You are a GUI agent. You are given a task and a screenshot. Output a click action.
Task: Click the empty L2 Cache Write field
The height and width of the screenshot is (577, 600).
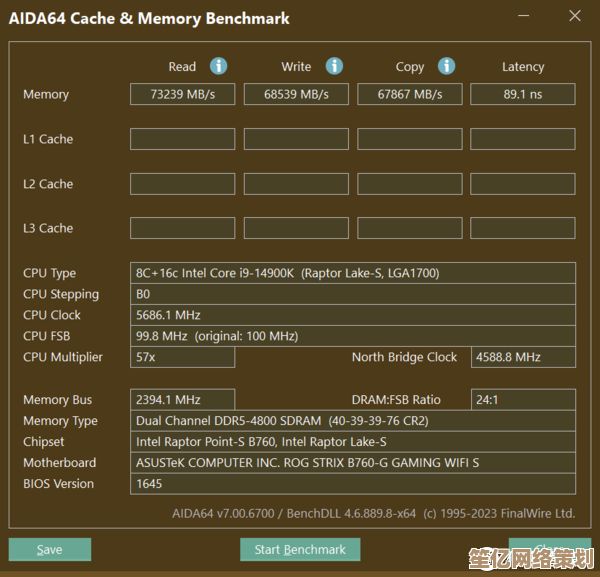(x=296, y=184)
